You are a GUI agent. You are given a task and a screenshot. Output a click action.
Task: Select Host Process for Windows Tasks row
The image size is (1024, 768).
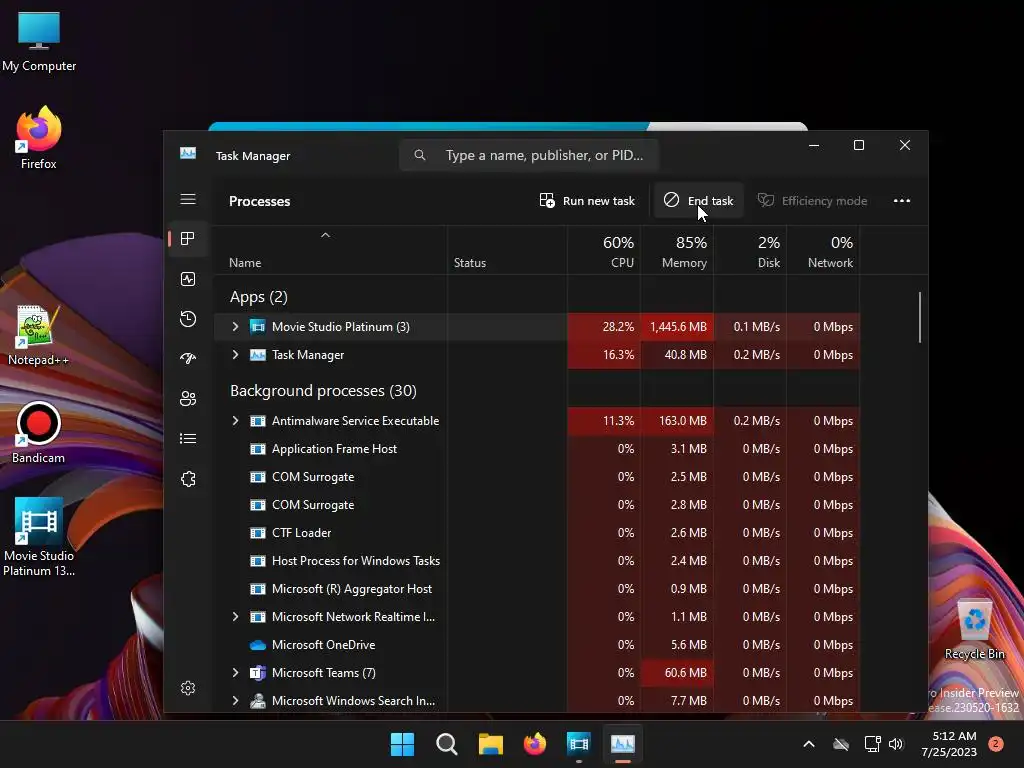(x=536, y=561)
